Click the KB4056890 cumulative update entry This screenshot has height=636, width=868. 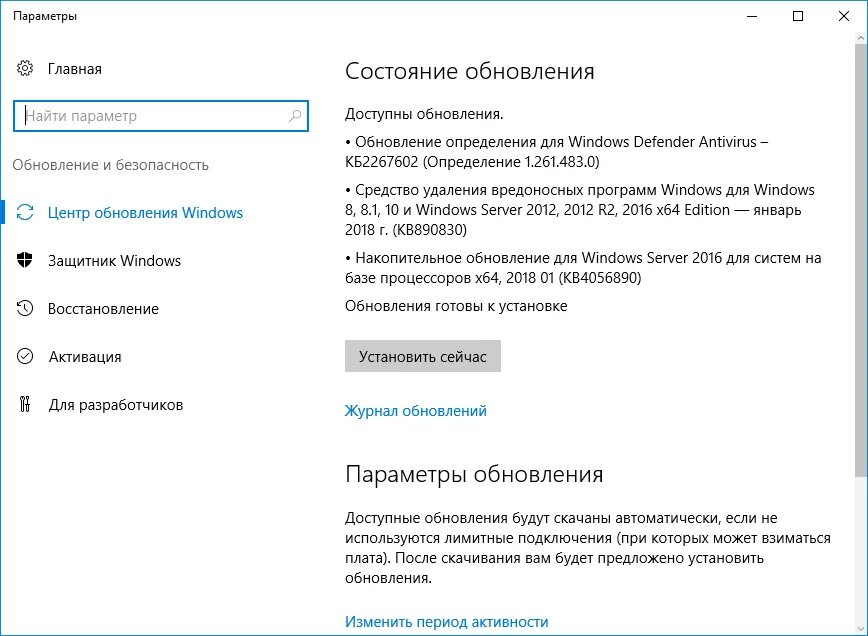(583, 267)
